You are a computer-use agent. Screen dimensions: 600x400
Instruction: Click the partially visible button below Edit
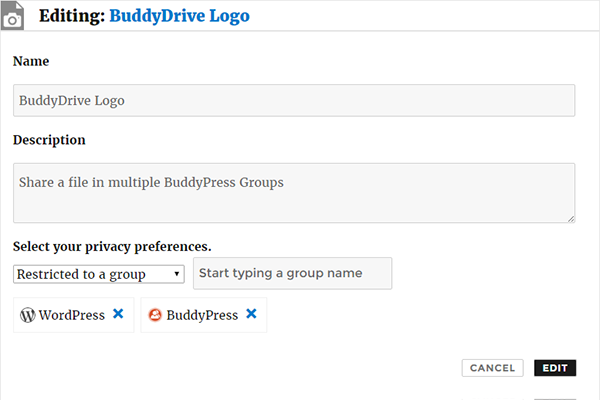coord(555,397)
